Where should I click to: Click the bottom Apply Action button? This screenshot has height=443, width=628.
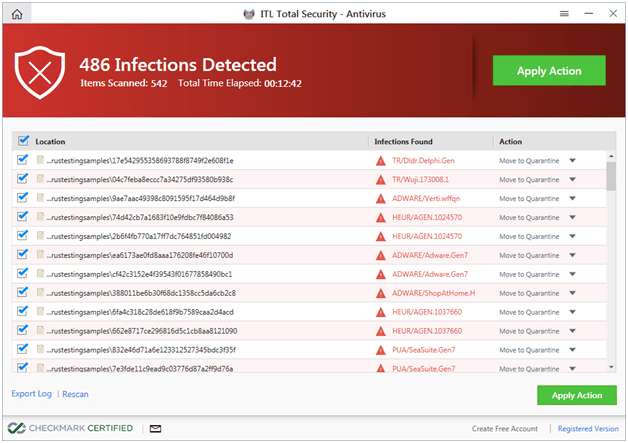[577, 395]
